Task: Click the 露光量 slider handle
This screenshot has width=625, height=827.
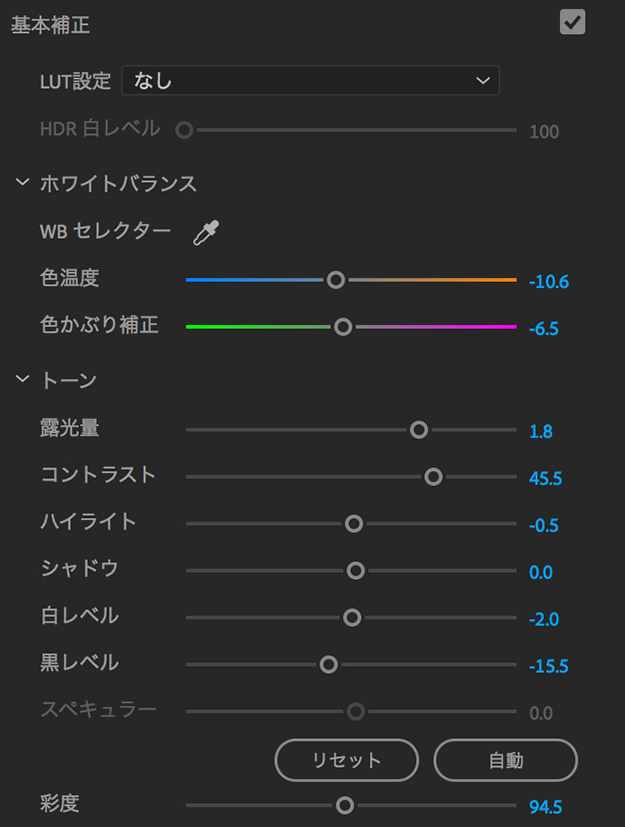Action: pos(419,430)
